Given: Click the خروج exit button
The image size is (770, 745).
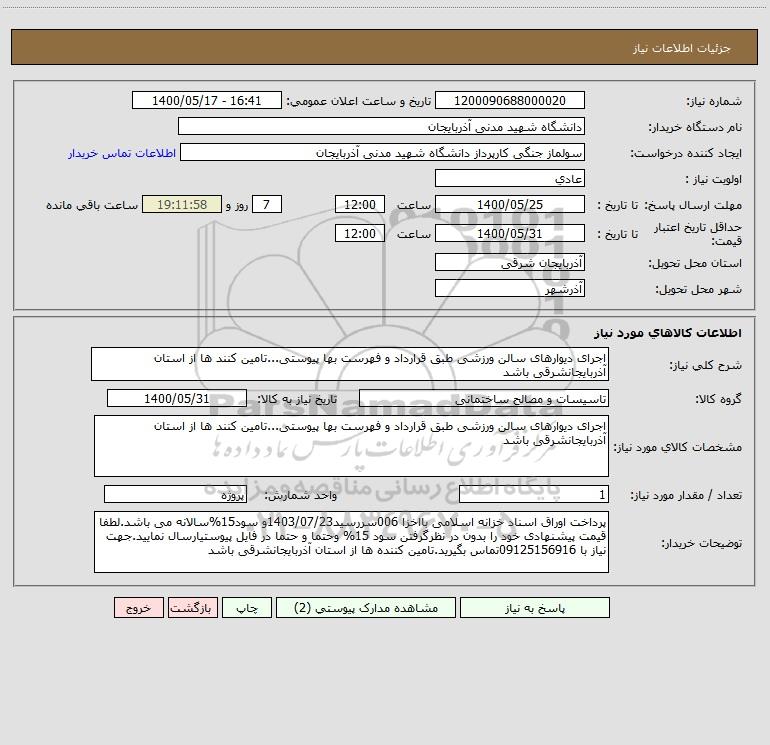Looking at the screenshot, I should (138, 608).
